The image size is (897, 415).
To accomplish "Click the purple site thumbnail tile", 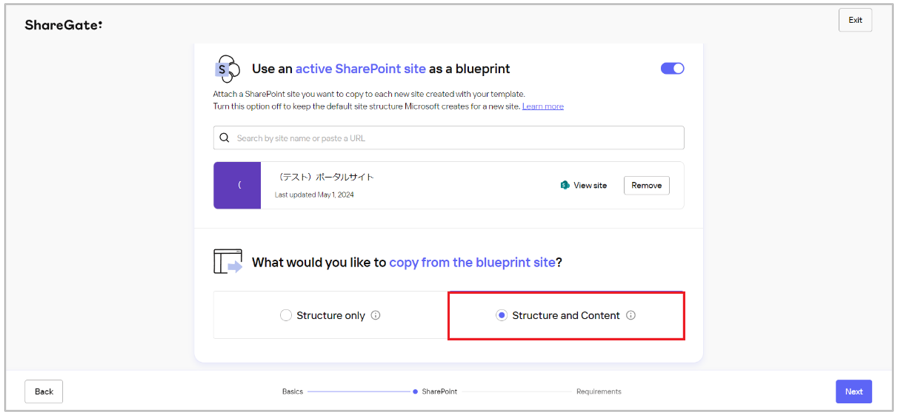I will point(237,185).
